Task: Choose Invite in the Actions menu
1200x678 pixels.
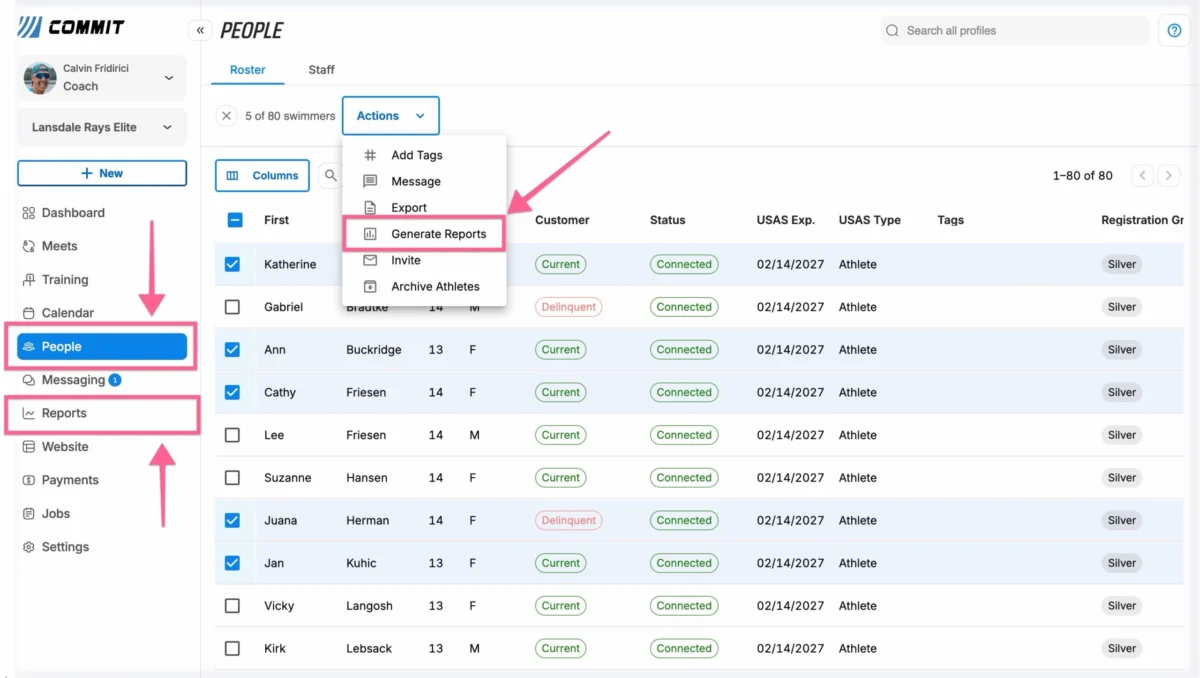Action: [x=424, y=260]
